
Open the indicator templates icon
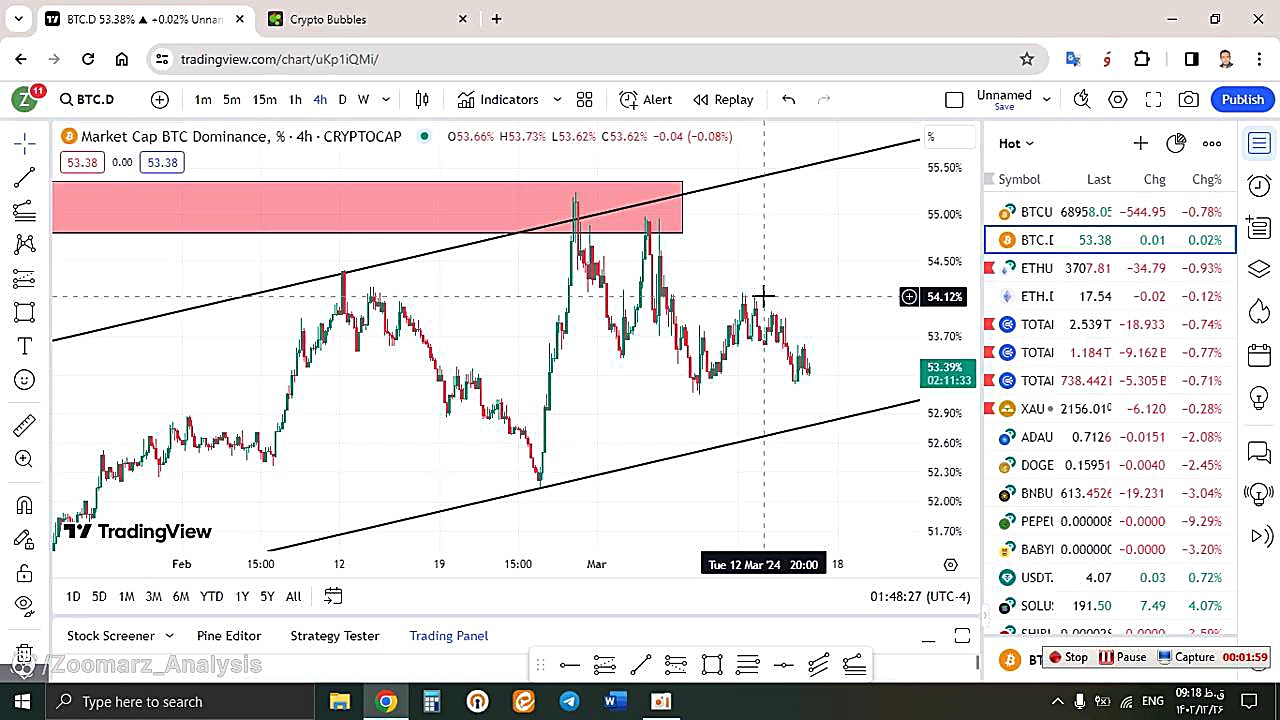click(585, 99)
